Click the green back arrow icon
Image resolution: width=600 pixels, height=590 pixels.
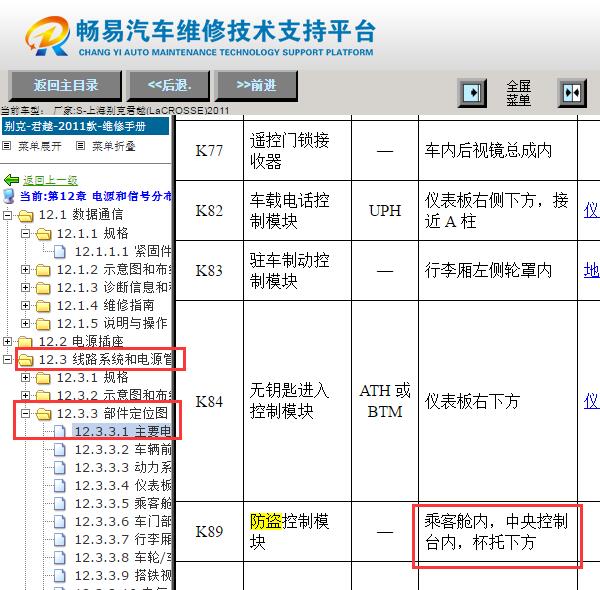11,180
